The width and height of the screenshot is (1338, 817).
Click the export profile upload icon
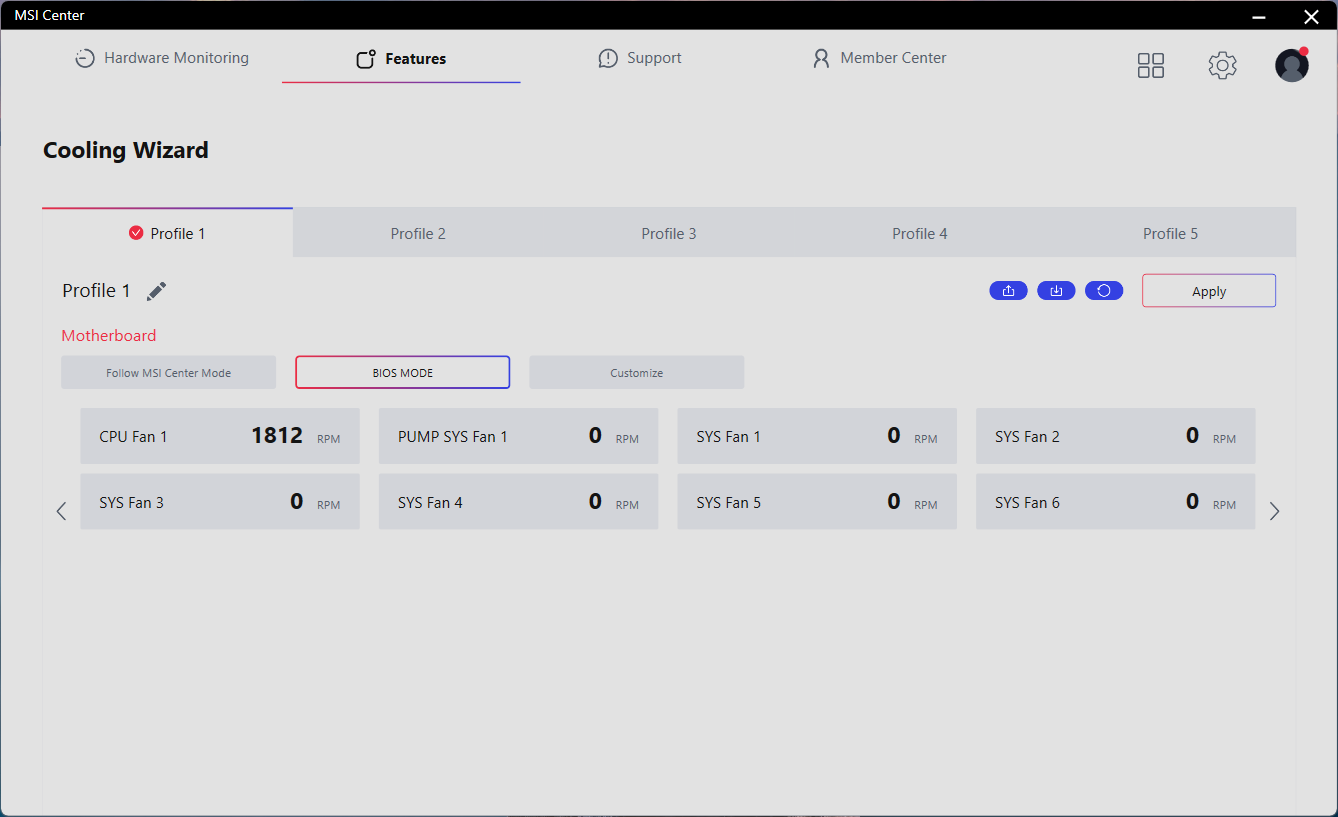1008,291
